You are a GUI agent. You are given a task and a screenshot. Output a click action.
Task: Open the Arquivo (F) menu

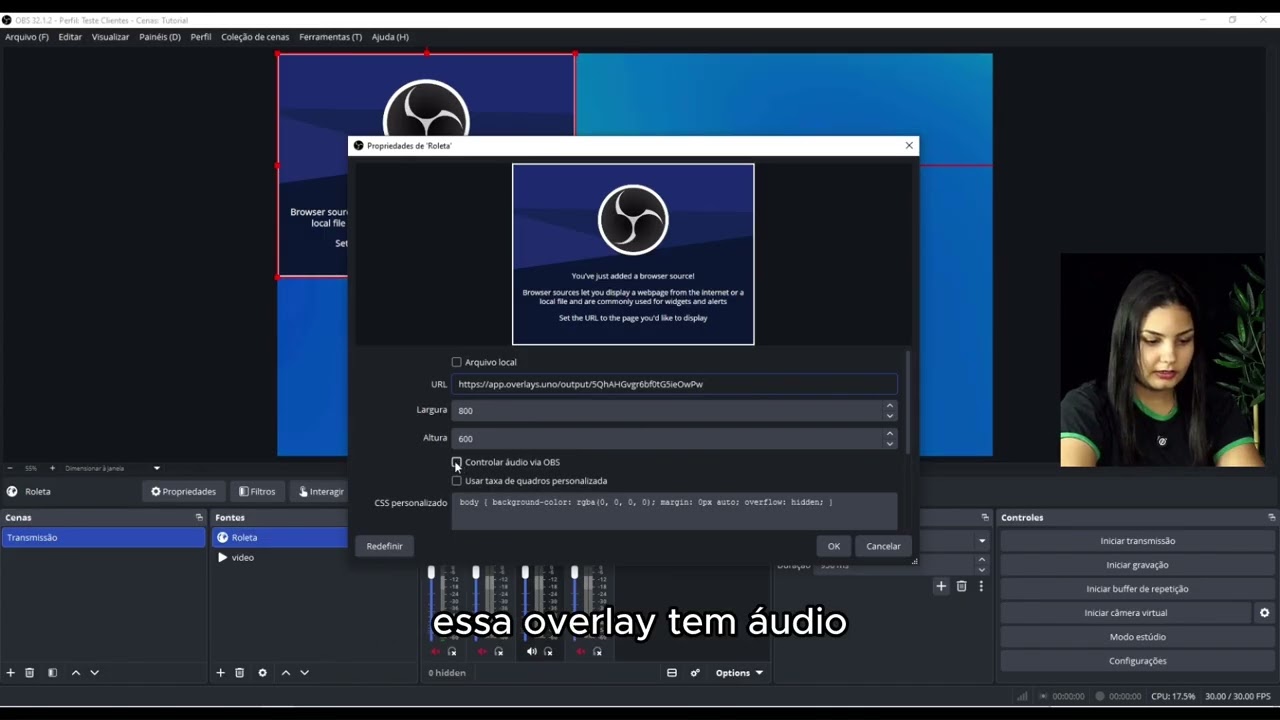click(x=27, y=37)
